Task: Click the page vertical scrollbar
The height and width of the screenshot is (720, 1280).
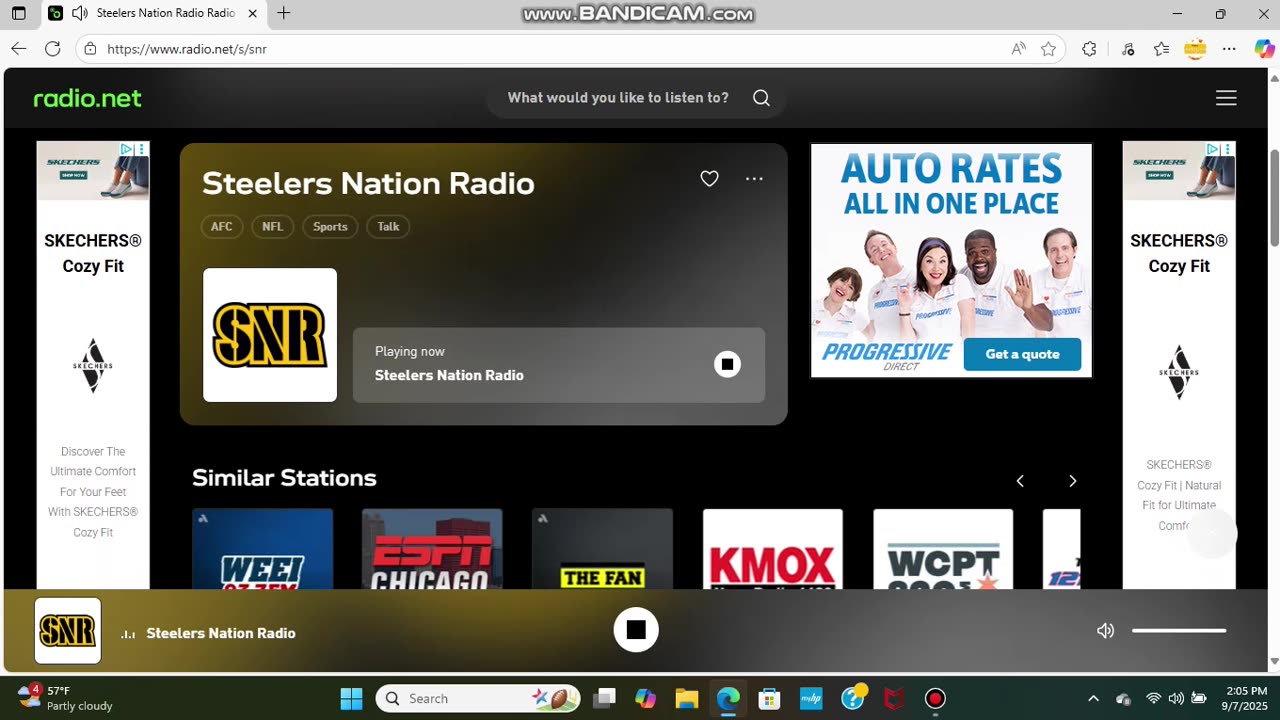Action: [1274, 198]
